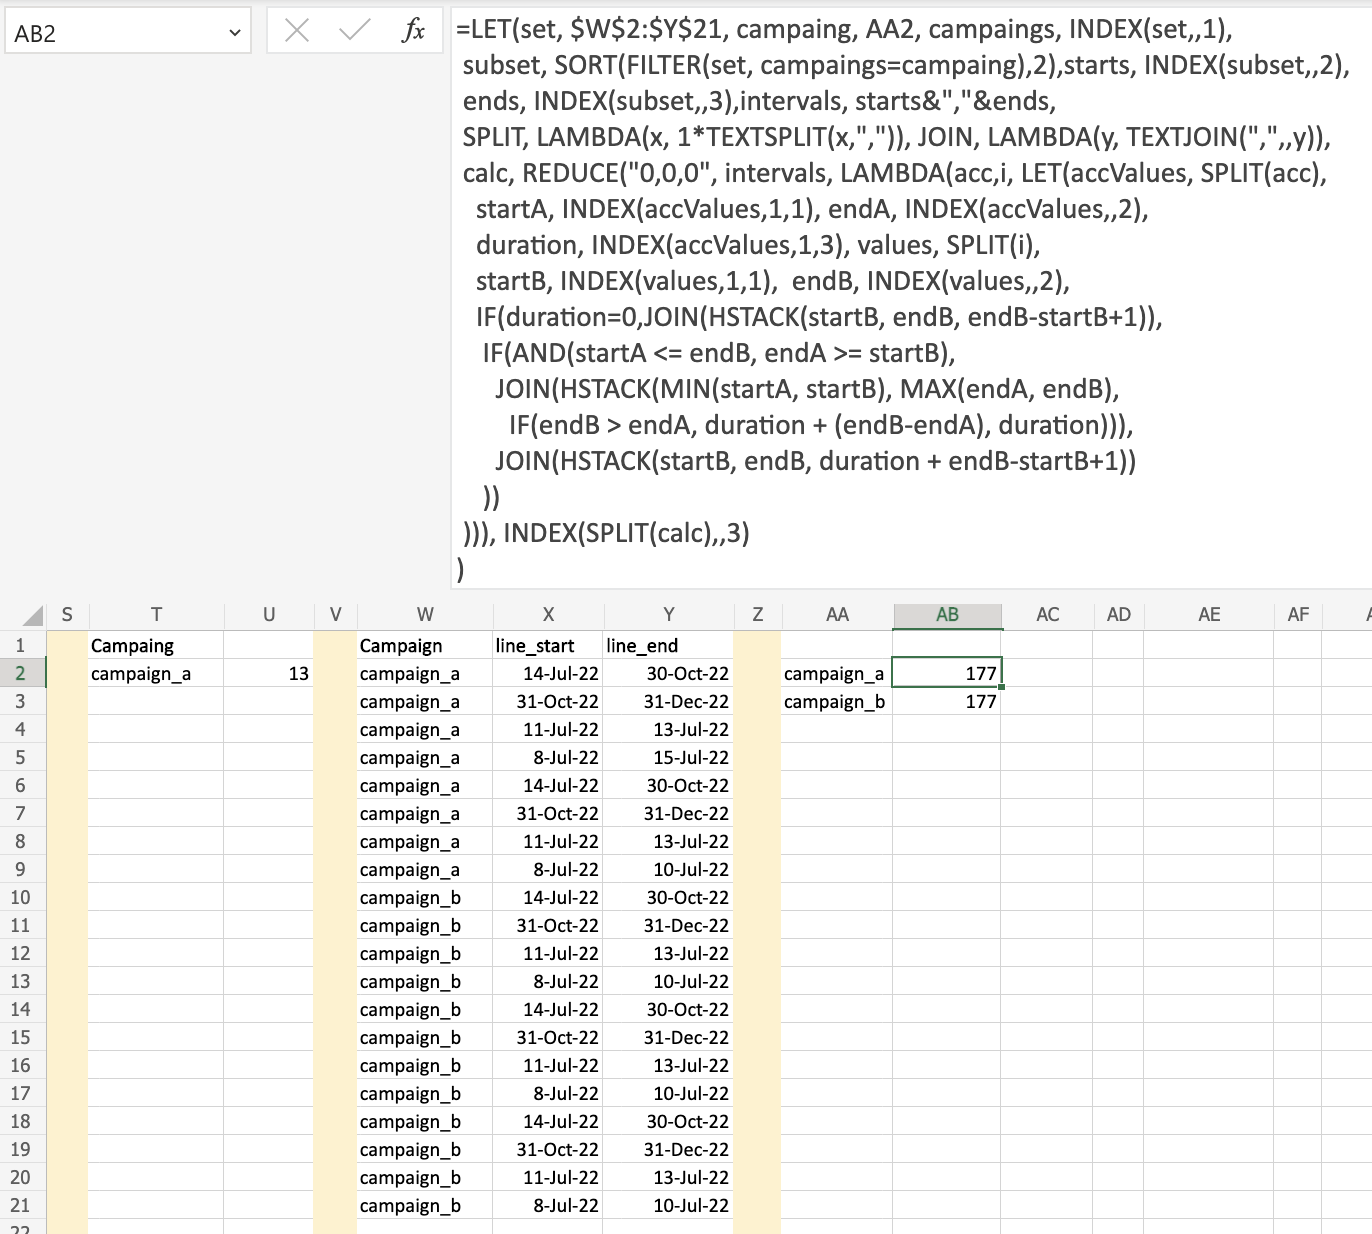Click 8-Jul-22 in row 5
Viewport: 1372px width, 1234px height.
(548, 757)
